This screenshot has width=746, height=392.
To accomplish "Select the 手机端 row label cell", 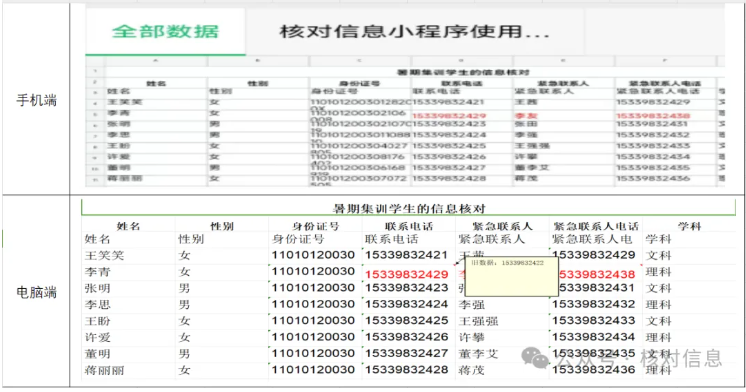I will [36, 100].
